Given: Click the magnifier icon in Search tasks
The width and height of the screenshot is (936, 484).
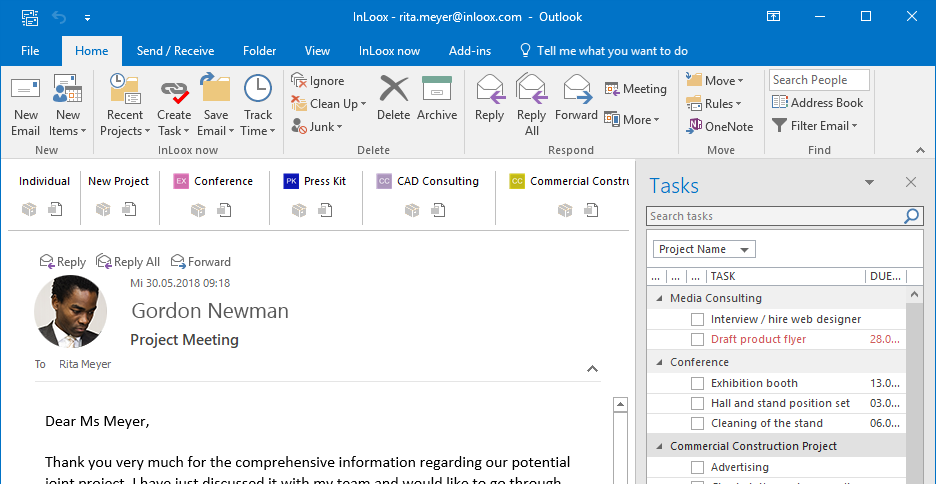Looking at the screenshot, I should pos(912,216).
